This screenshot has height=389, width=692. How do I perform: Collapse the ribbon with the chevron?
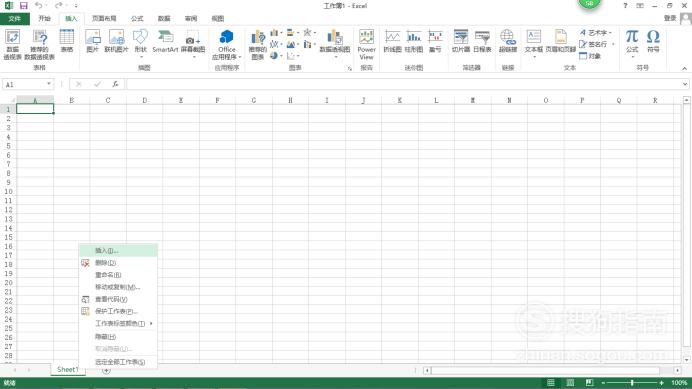pos(684,68)
